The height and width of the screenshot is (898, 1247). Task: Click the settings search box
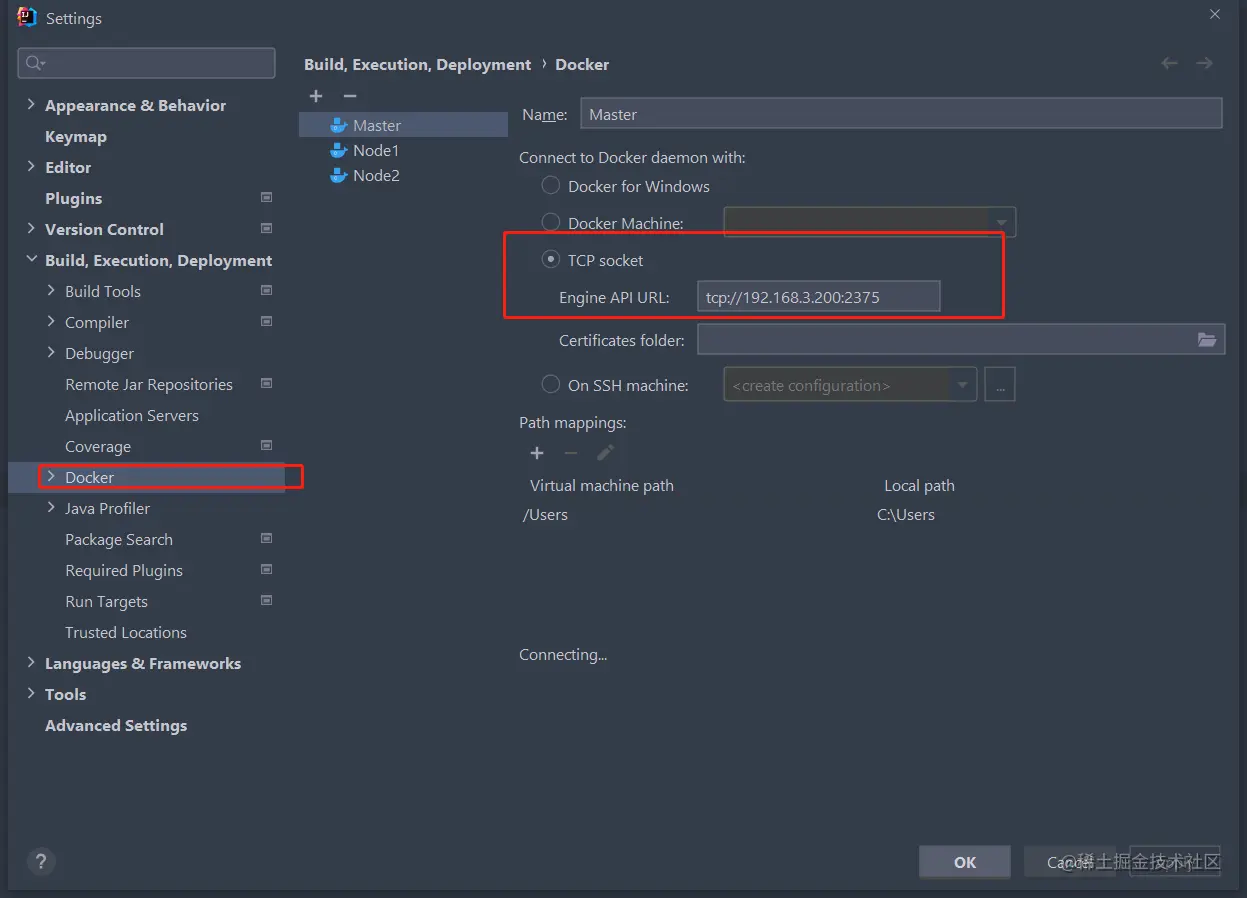click(146, 62)
